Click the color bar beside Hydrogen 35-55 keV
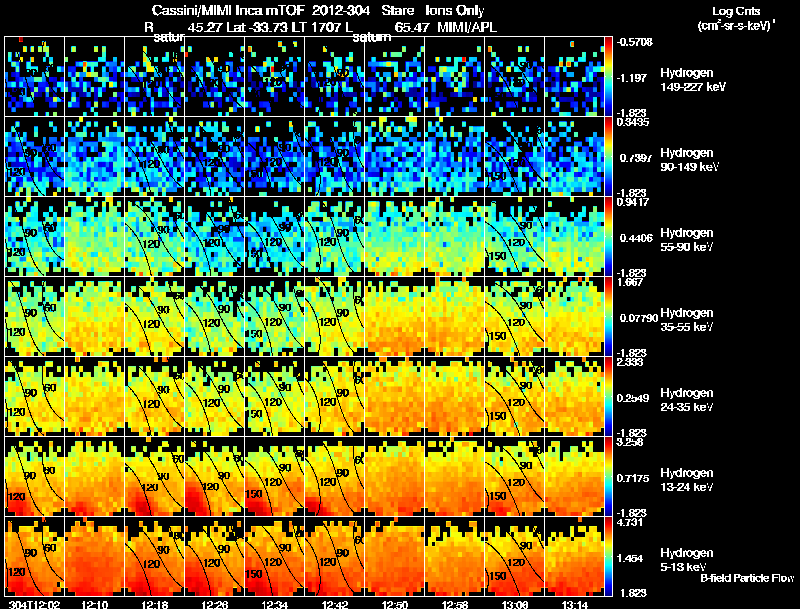The width and height of the screenshot is (800, 609). click(608, 317)
